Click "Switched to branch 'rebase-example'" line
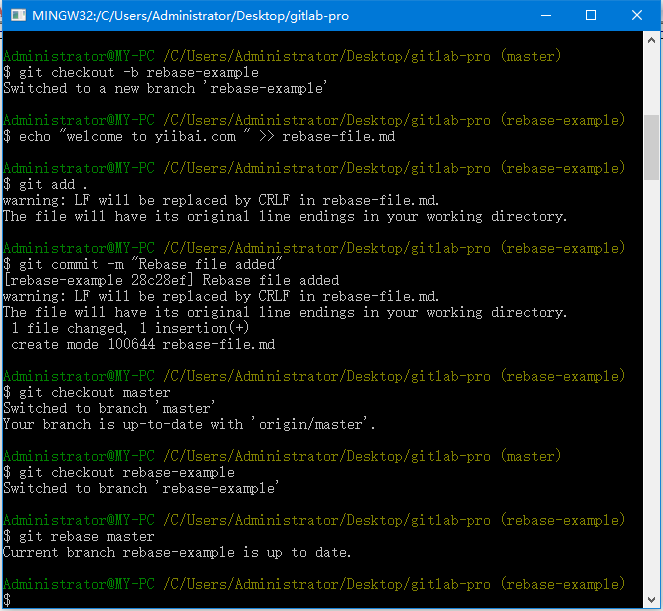Screen dimensions: 663x611 point(141,488)
